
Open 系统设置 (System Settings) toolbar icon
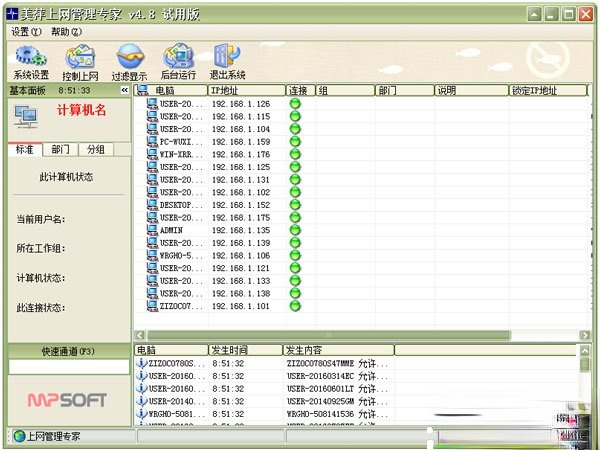tap(30, 61)
